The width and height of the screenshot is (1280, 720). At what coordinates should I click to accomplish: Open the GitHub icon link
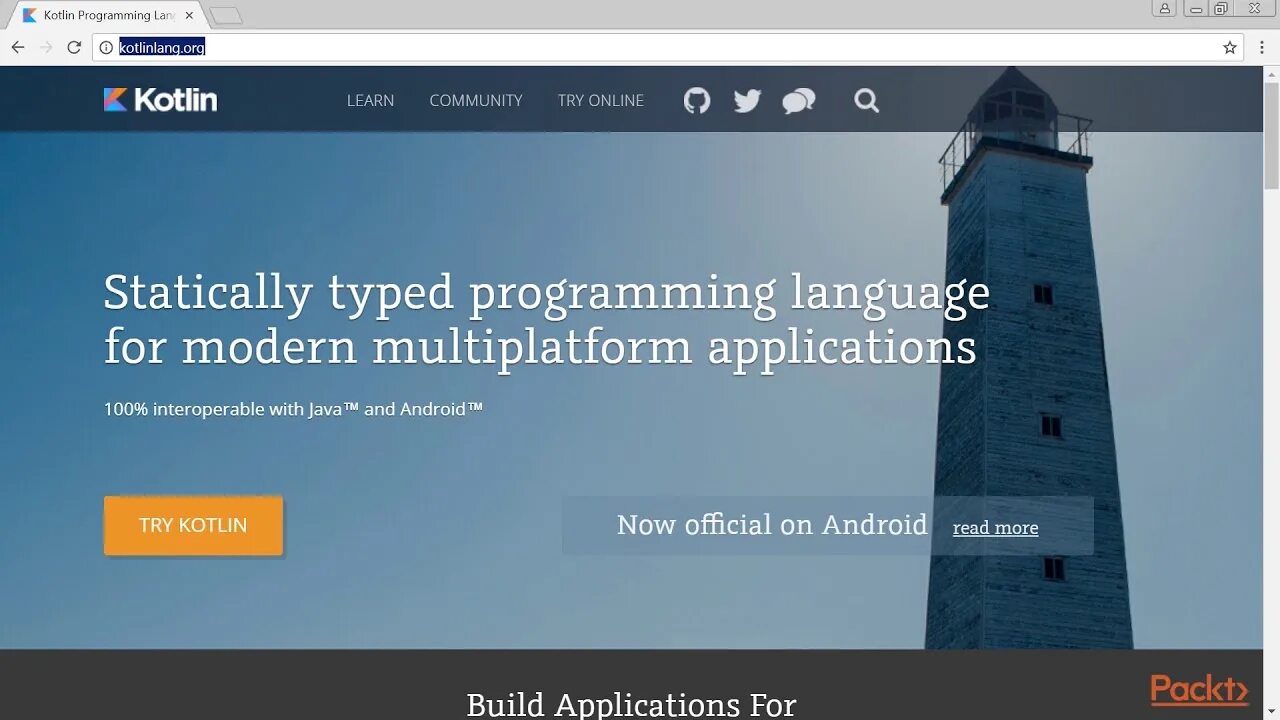click(697, 100)
